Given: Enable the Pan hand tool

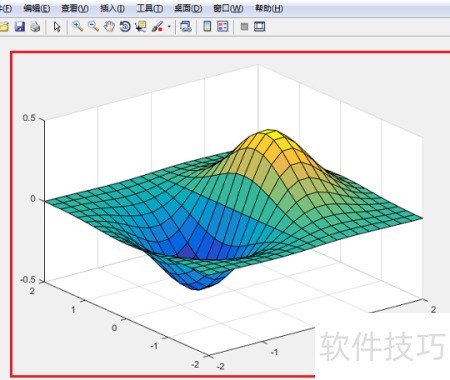Looking at the screenshot, I should pos(109,26).
